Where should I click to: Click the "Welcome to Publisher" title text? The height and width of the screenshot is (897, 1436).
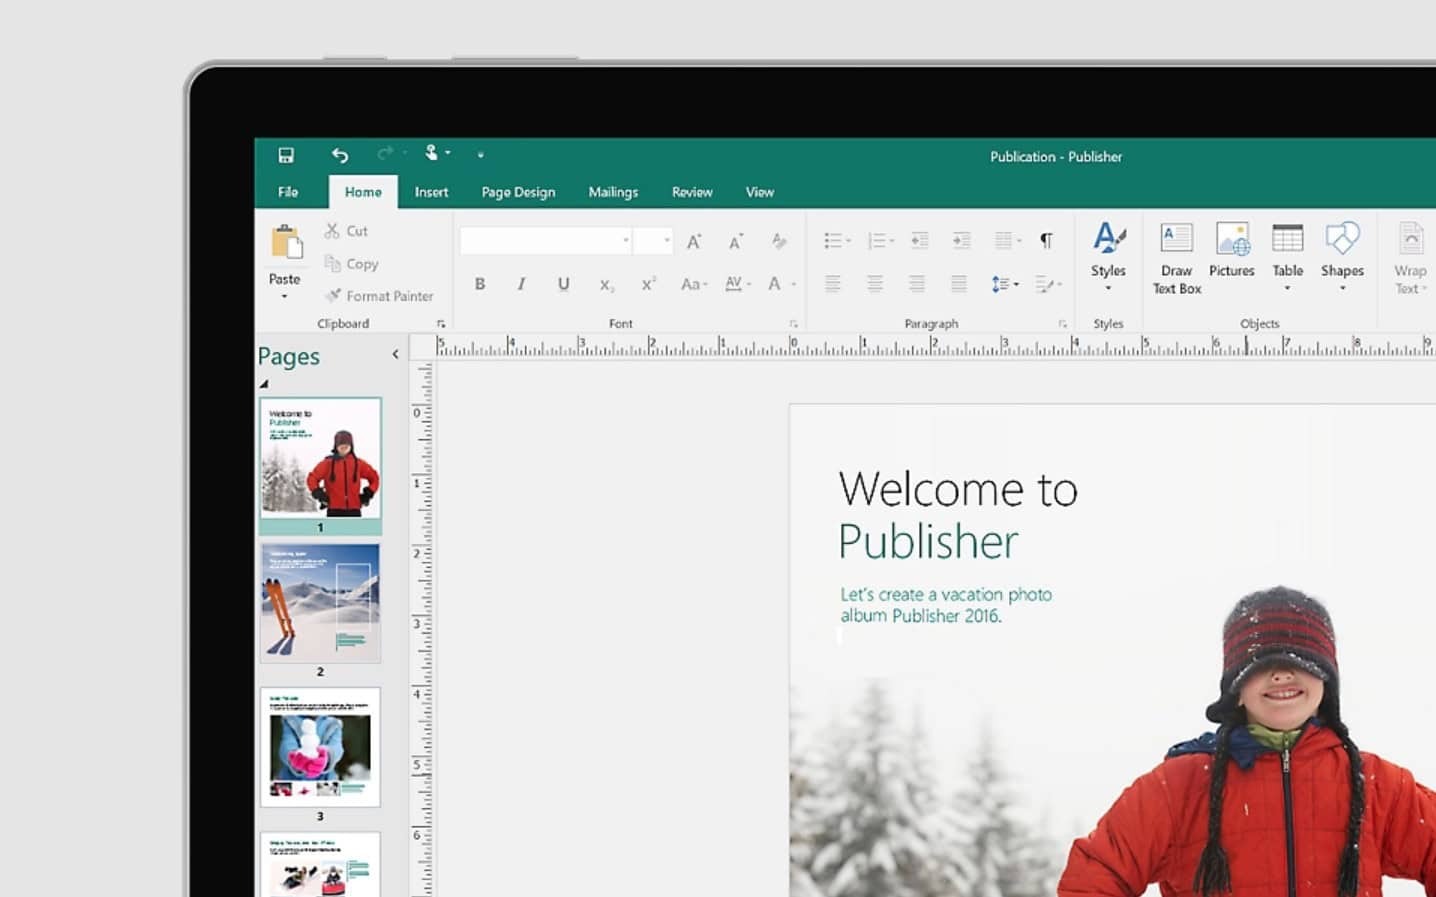click(958, 515)
